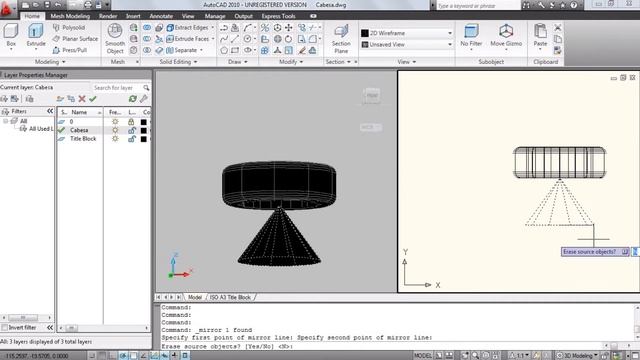640x360 pixels.
Task: Click the Smooth Object tool
Action: click(x=115, y=39)
